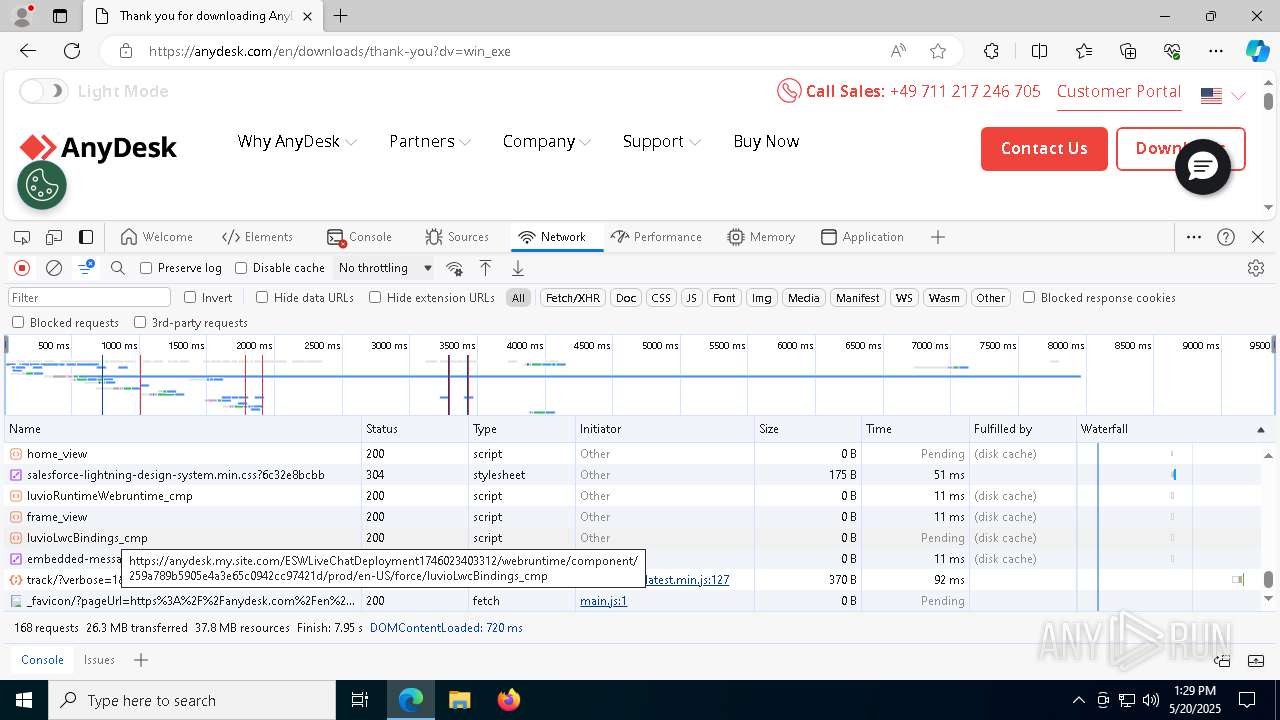The width and height of the screenshot is (1280, 720).
Task: Switch to Memory tab
Action: (762, 237)
